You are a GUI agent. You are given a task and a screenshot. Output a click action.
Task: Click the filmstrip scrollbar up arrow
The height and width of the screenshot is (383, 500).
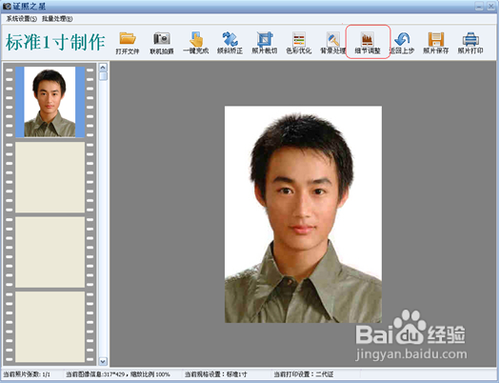[103, 67]
